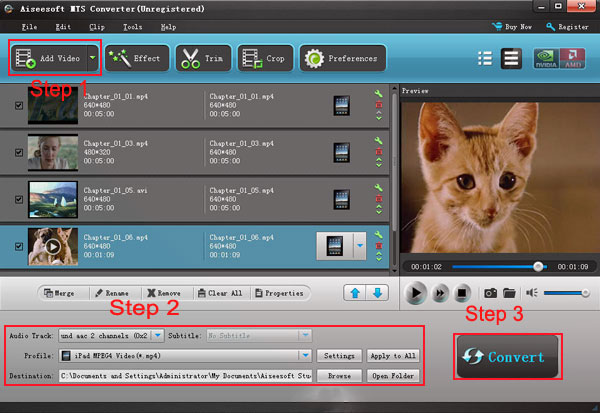
Task: Open the Crop tool
Action: [x=265, y=58]
